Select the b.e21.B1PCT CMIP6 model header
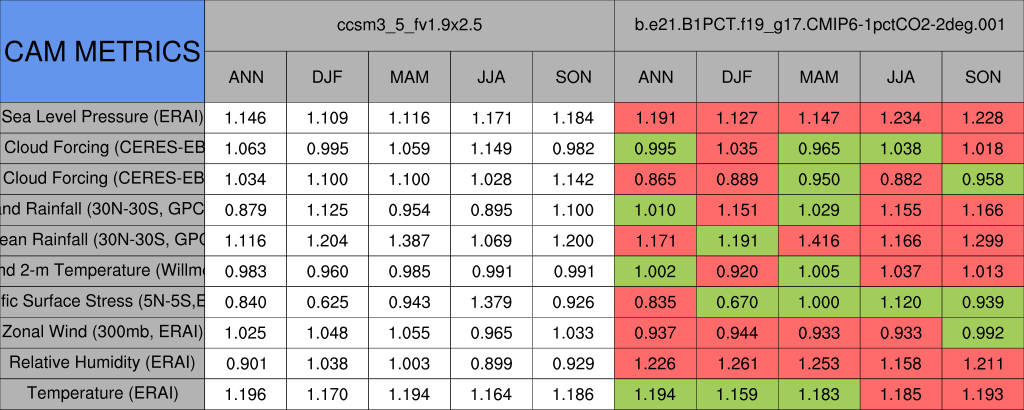Viewport: 1024px width, 410px height. pos(819,25)
